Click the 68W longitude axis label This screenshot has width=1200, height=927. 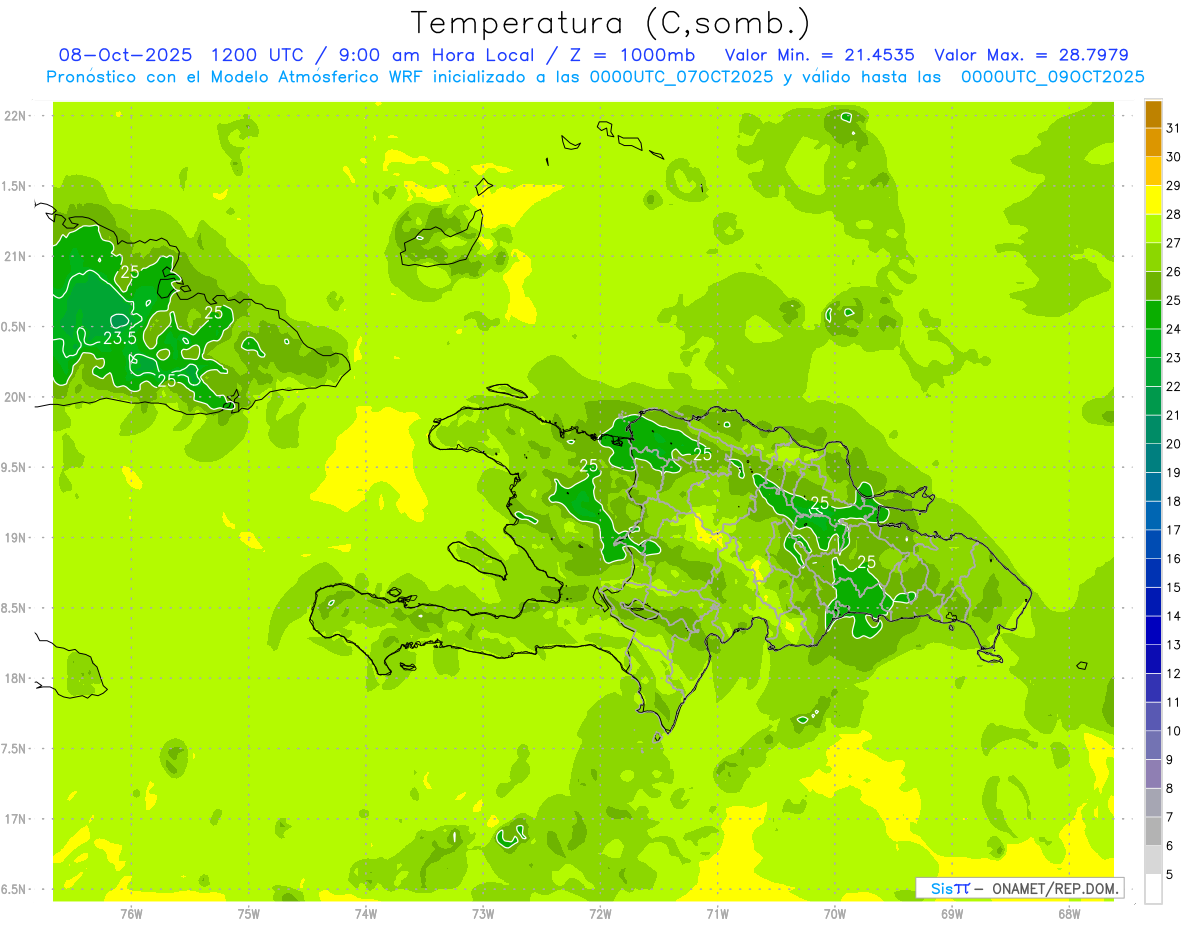1068,913
